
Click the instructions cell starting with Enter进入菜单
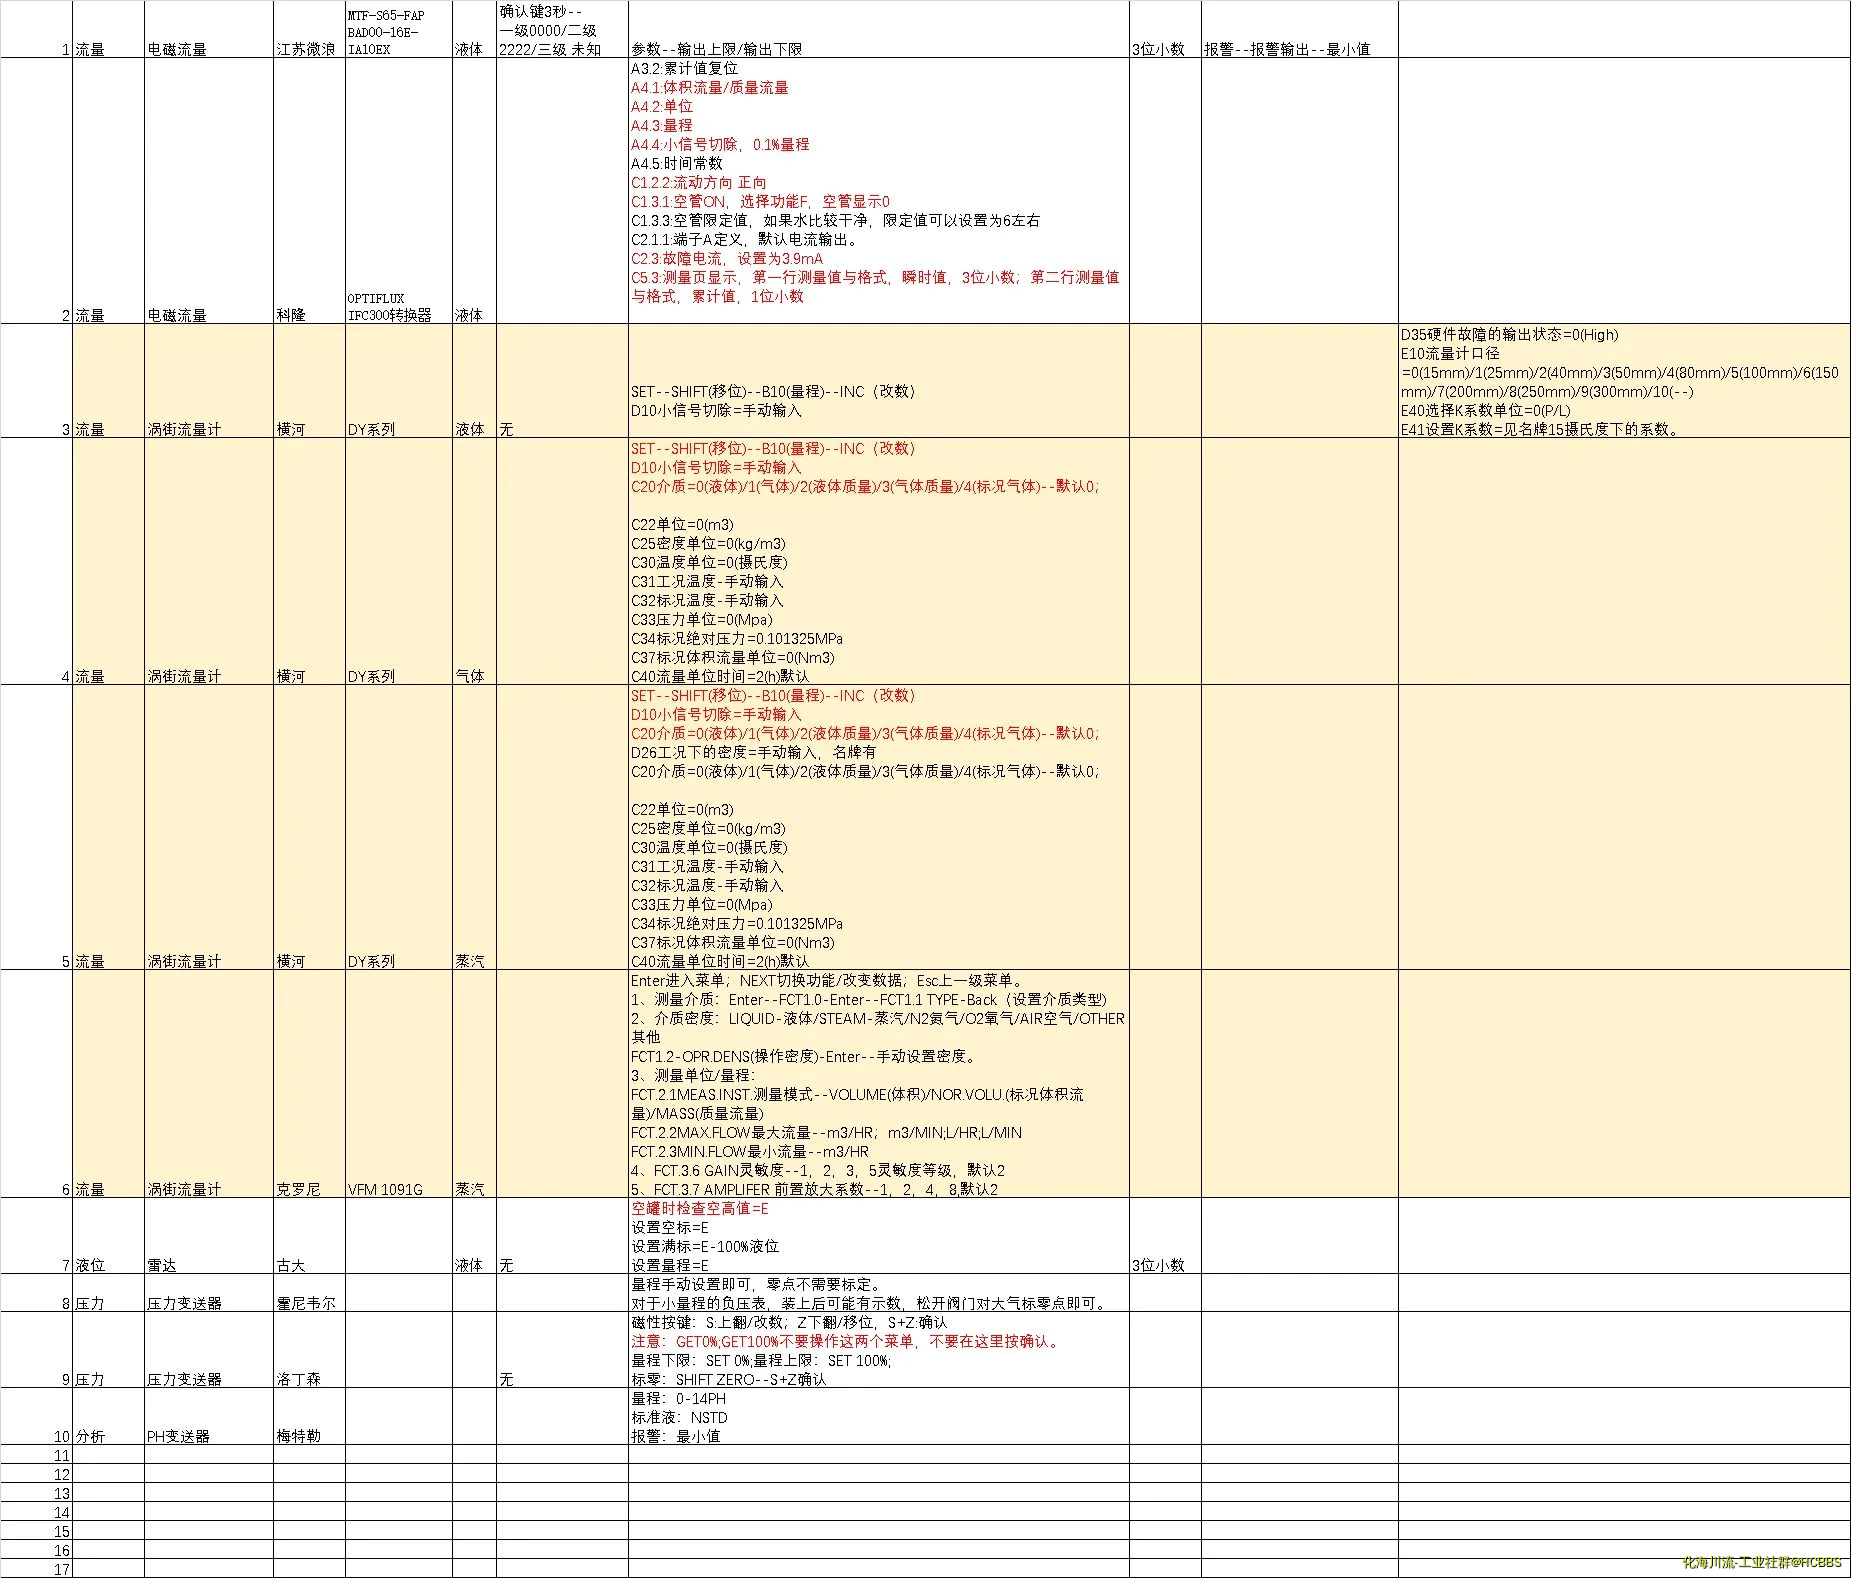click(879, 1084)
